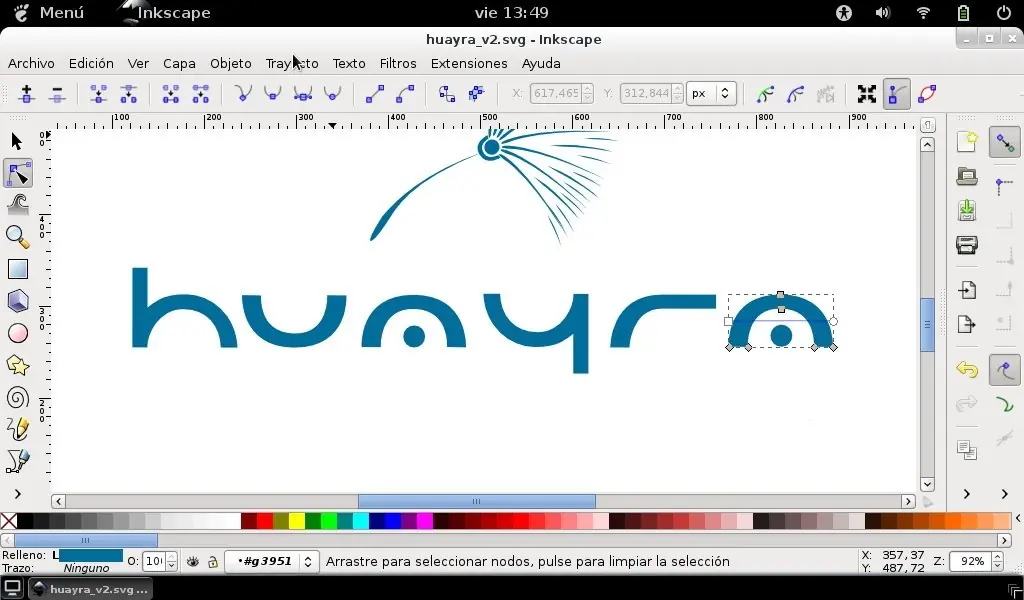Click the delete segment between nodes icon
This screenshot has width=1024, height=600.
pos(200,94)
